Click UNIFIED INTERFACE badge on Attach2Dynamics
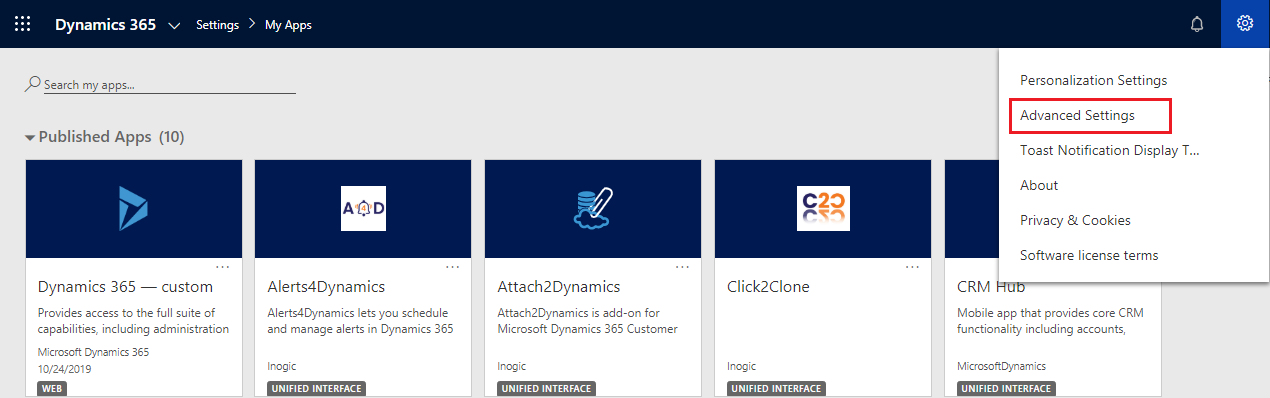Screen dimensions: 1270x398 pyautogui.click(x=546, y=388)
